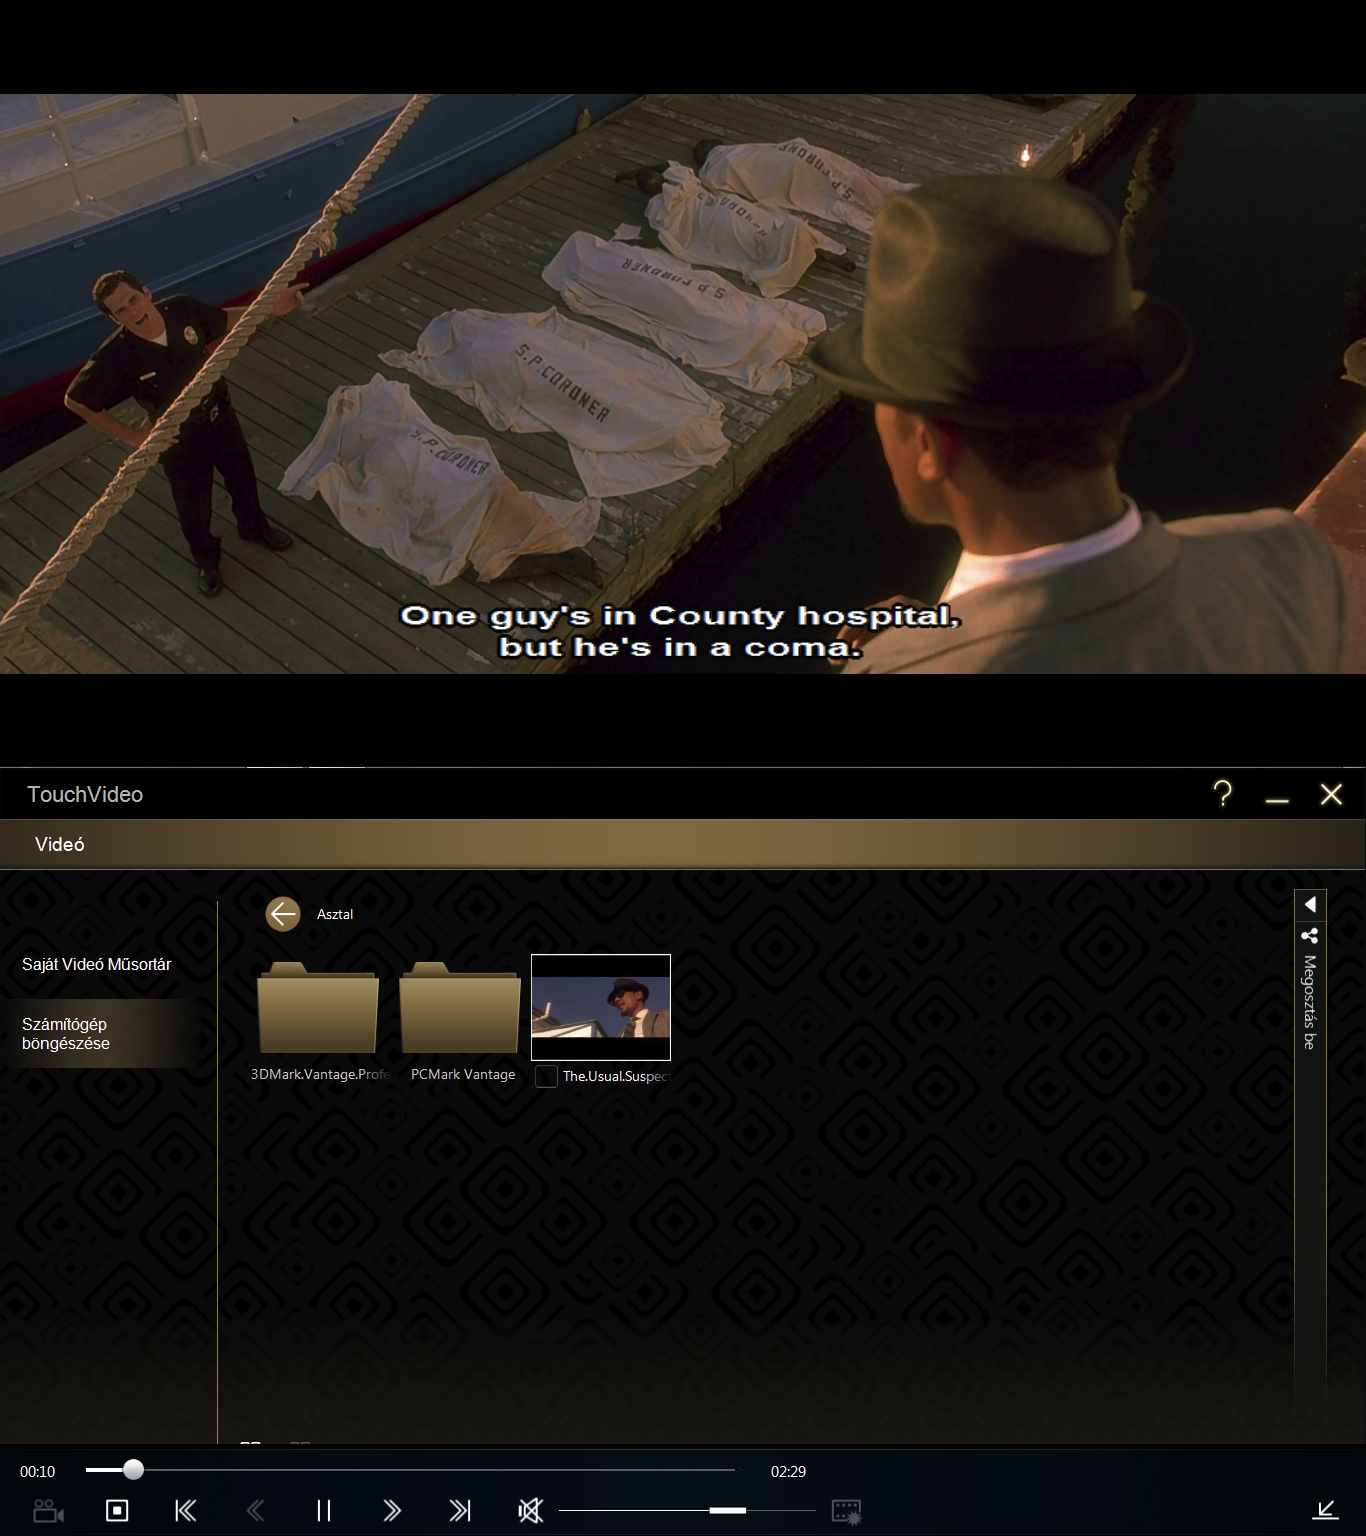Image resolution: width=1366 pixels, height=1536 pixels.
Task: Expand the Megosztás be side panel arrow
Action: (x=1309, y=905)
